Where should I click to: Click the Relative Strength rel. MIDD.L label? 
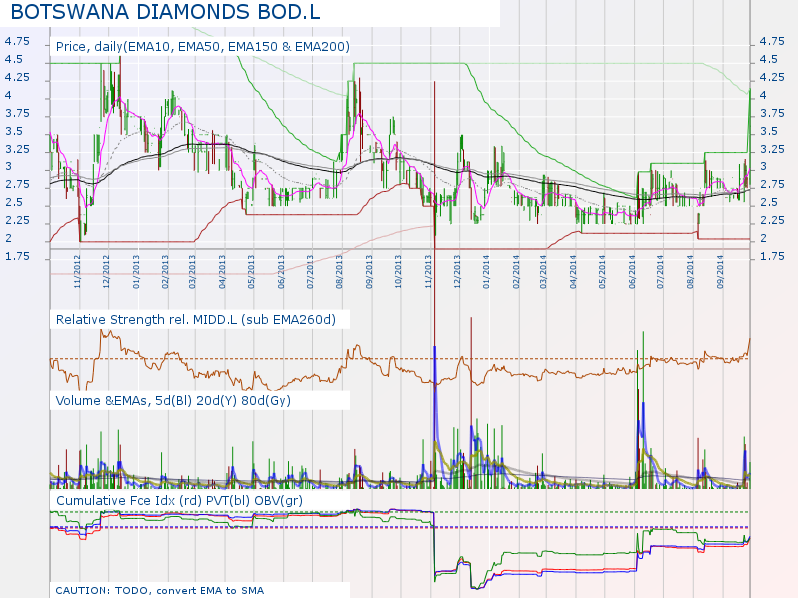(x=196, y=320)
